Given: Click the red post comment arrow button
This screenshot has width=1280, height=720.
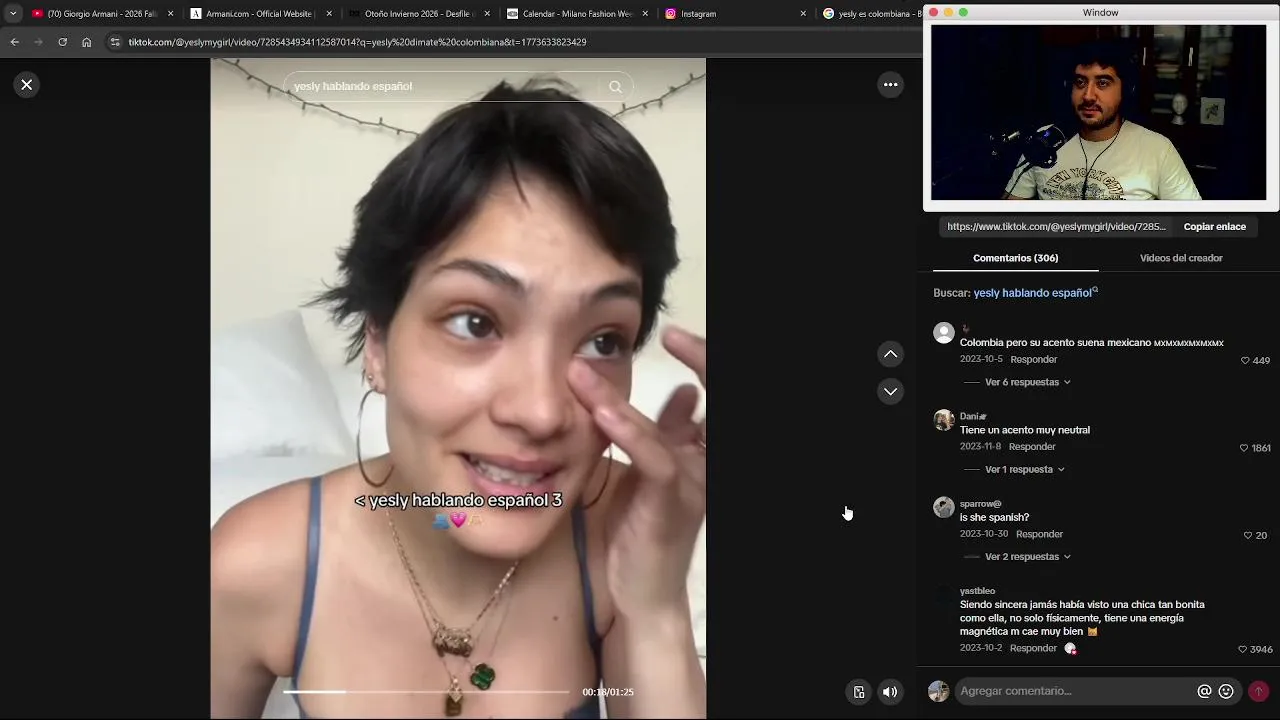Looking at the screenshot, I should [x=1258, y=691].
